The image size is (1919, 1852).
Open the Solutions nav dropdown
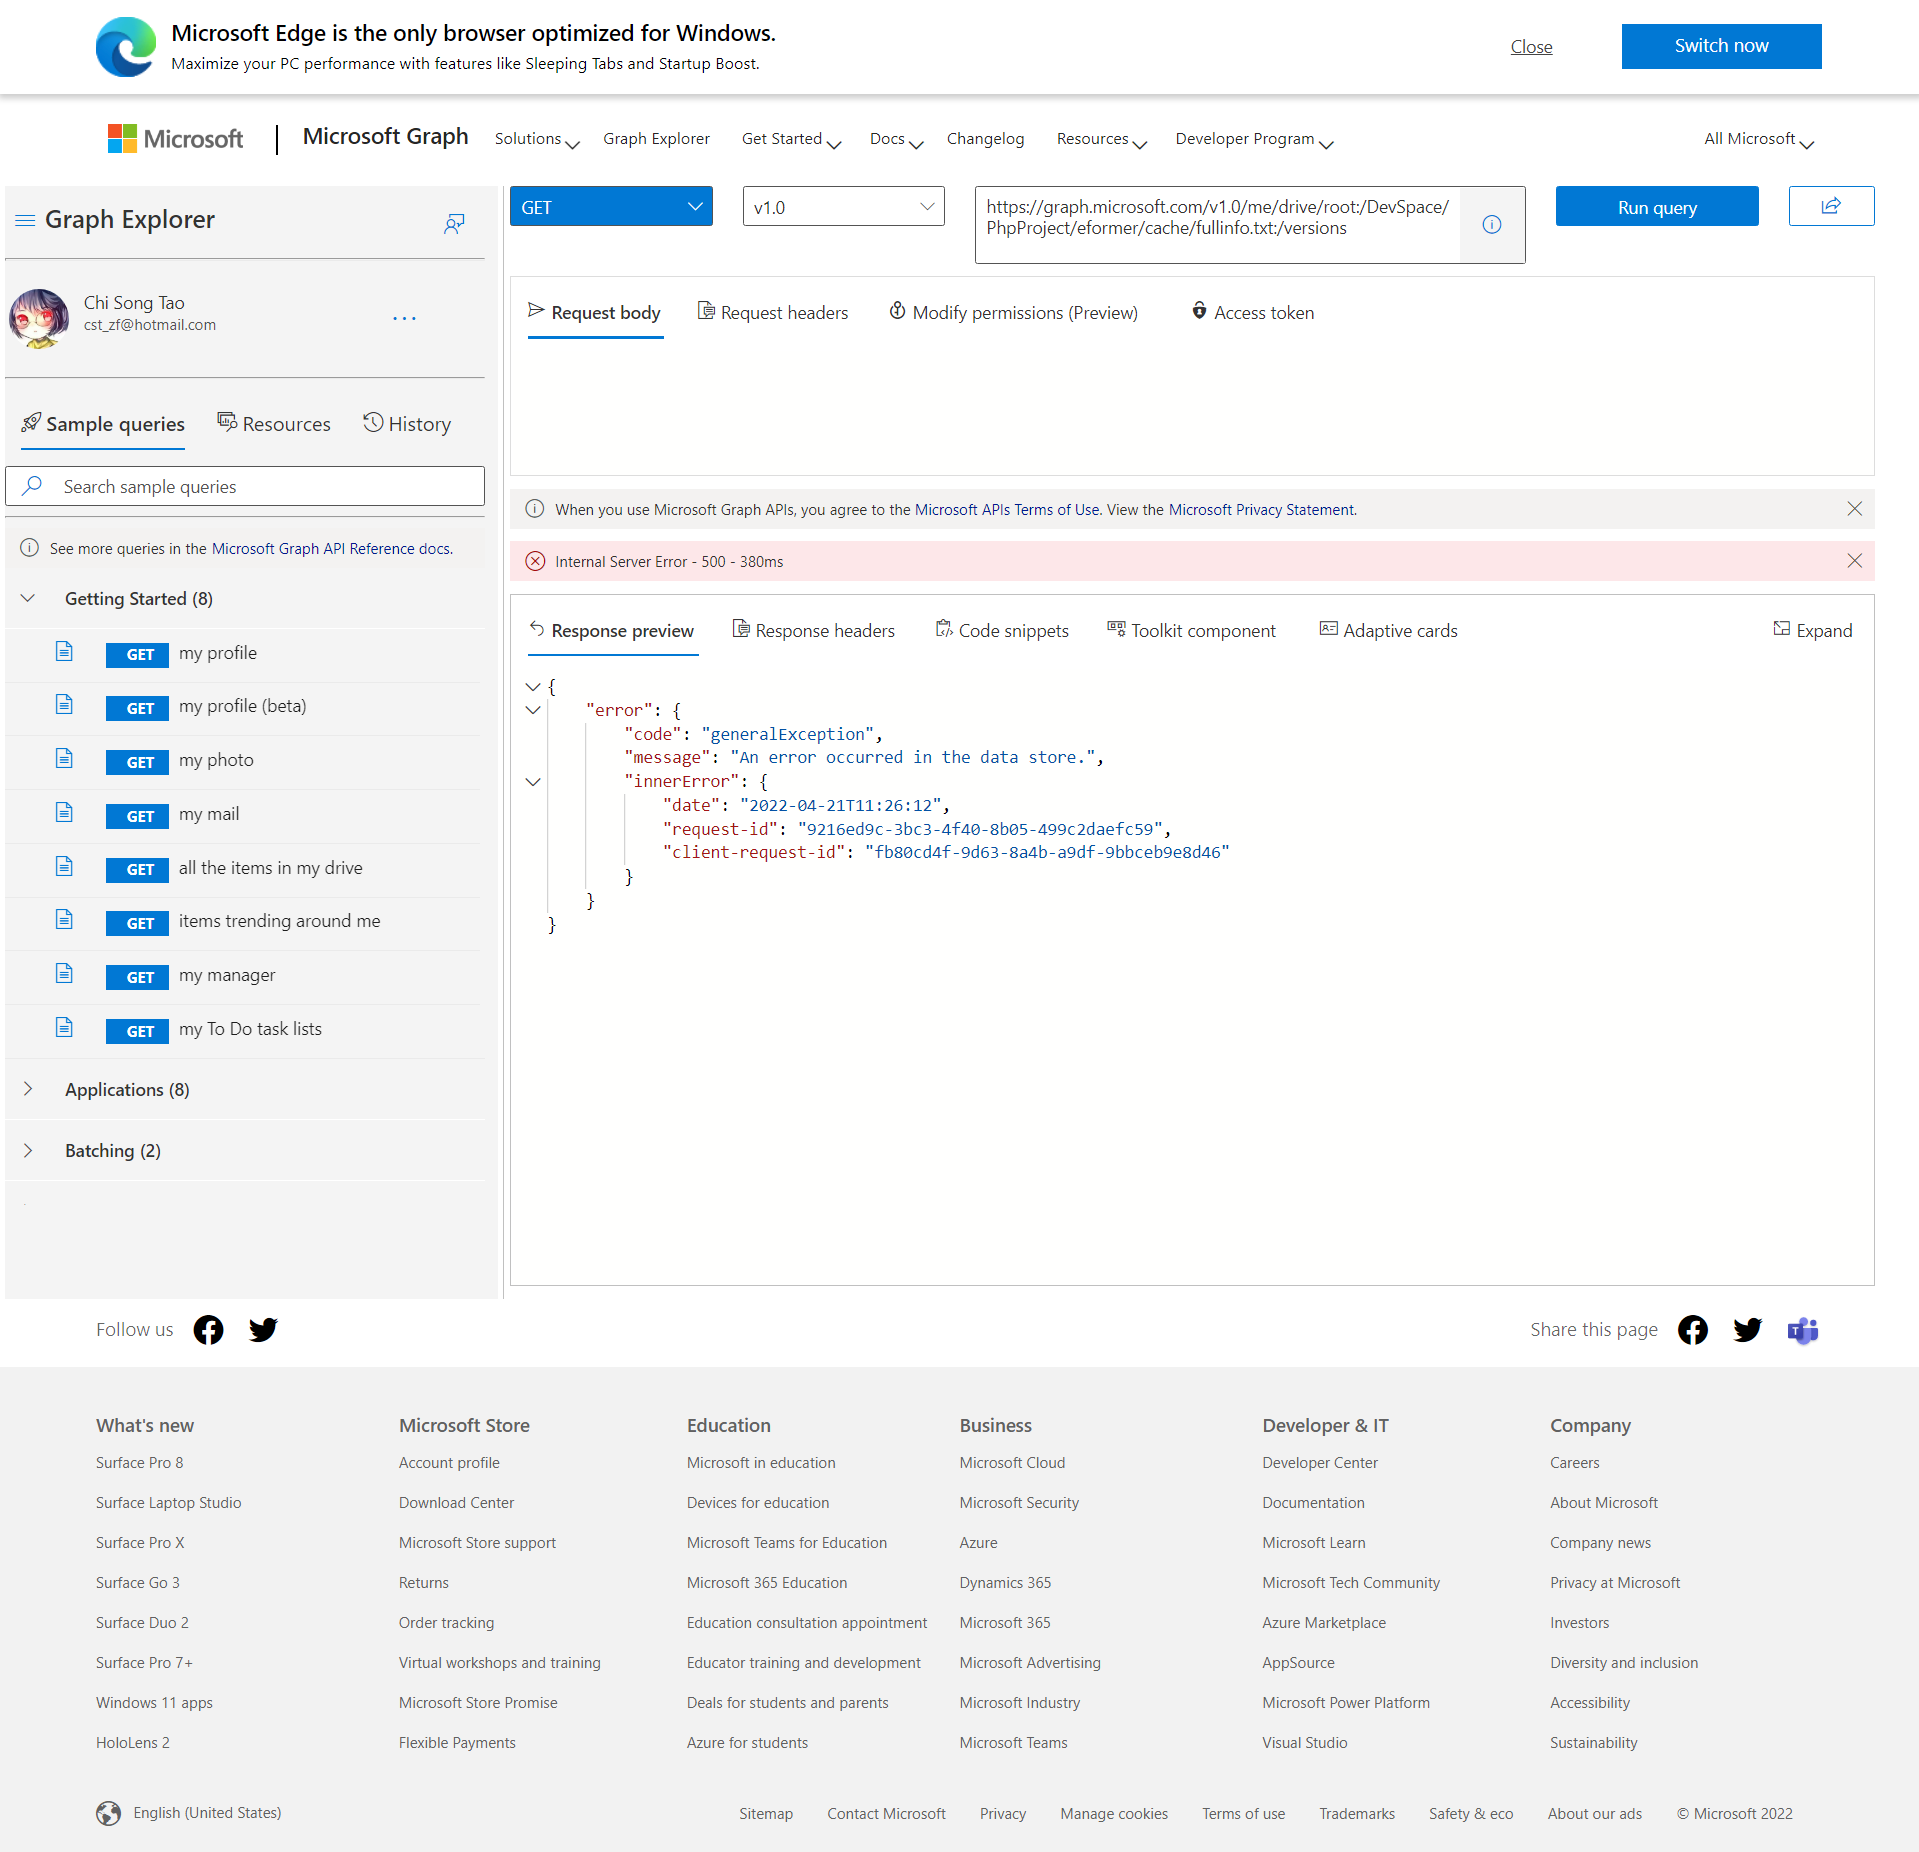pos(537,139)
